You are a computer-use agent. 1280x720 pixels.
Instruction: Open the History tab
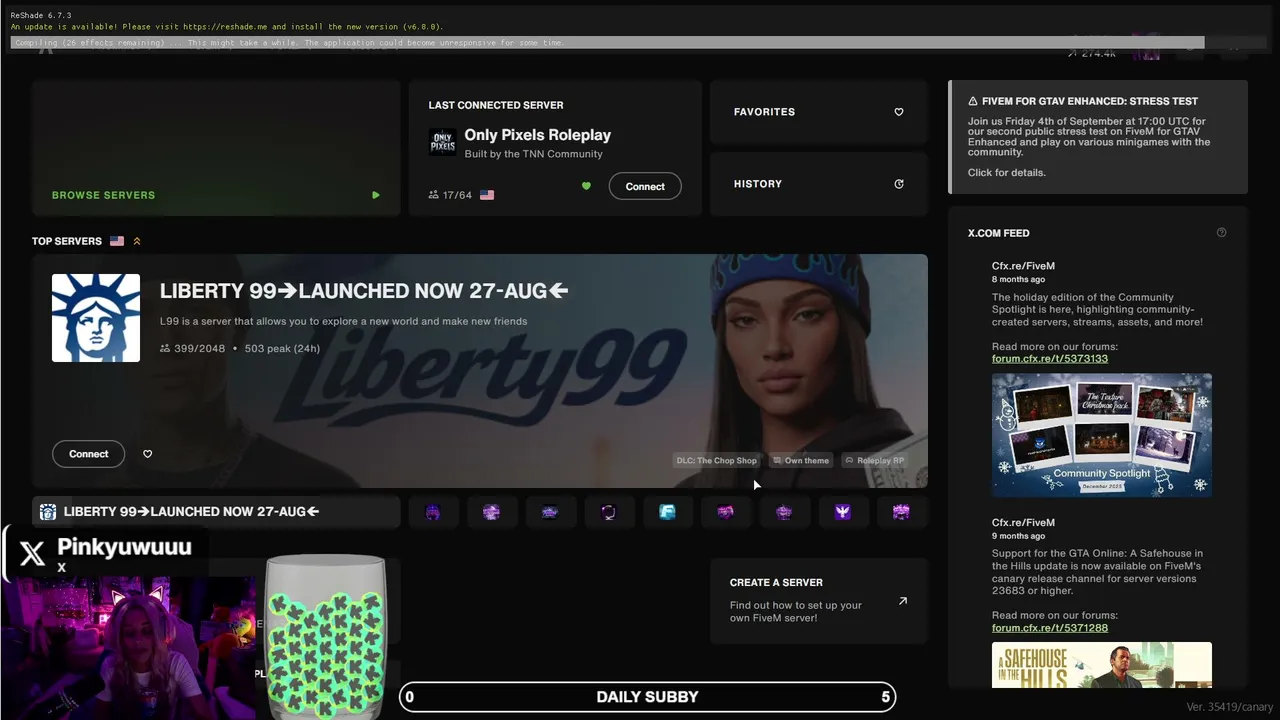click(819, 184)
